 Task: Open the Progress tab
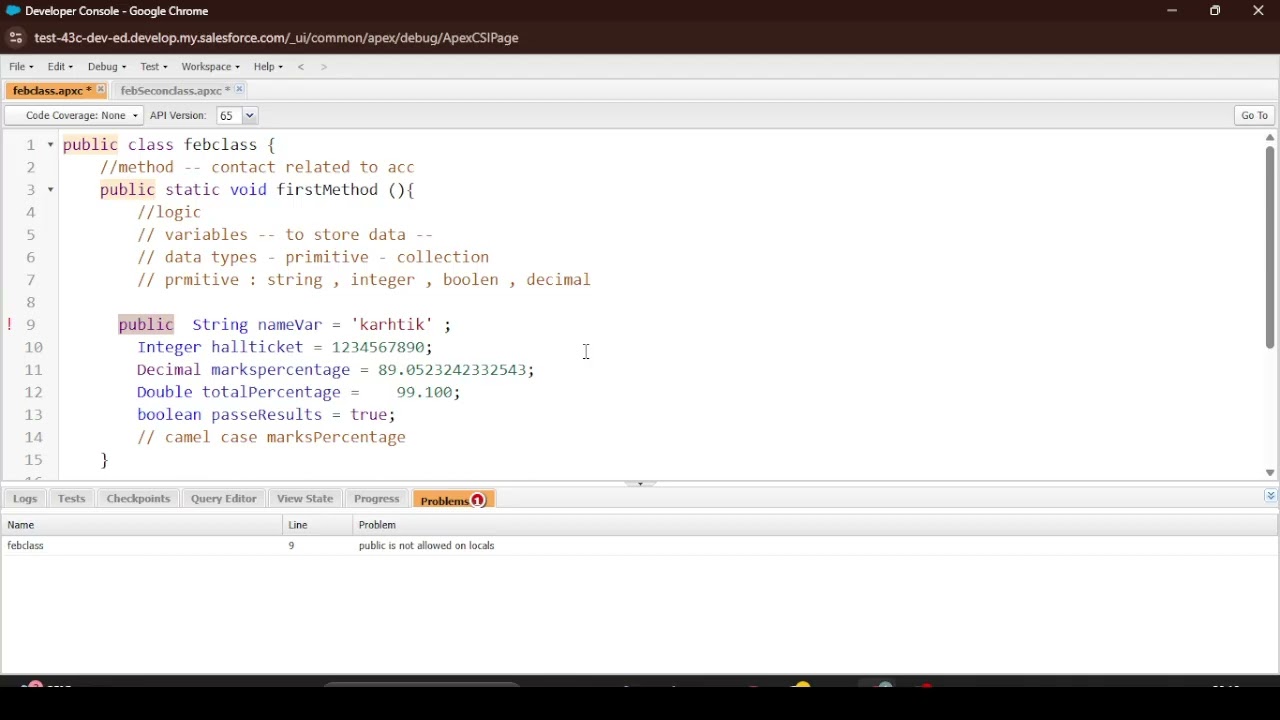pyautogui.click(x=377, y=499)
